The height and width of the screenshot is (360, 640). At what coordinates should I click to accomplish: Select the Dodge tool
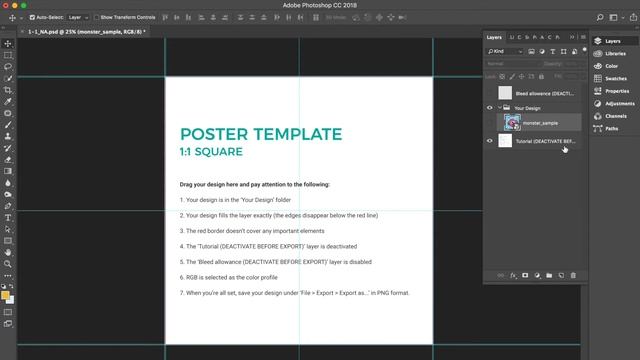[8, 194]
